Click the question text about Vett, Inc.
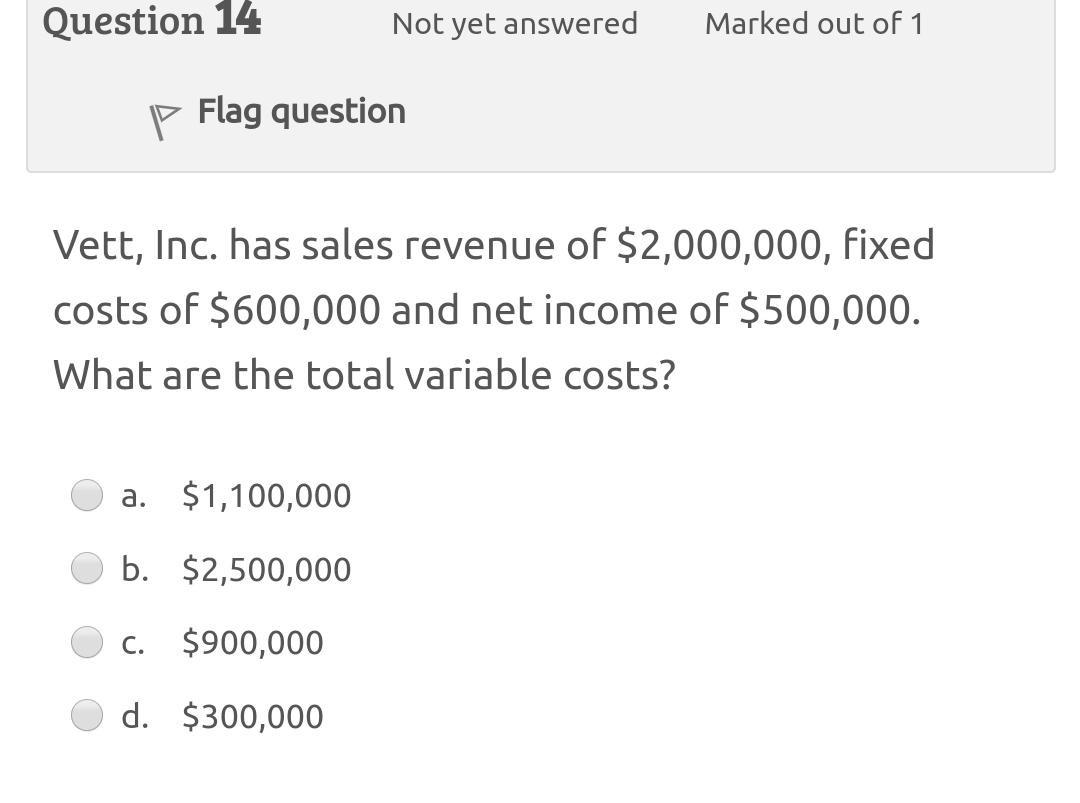Screen dimensions: 1080x803 coord(494,309)
